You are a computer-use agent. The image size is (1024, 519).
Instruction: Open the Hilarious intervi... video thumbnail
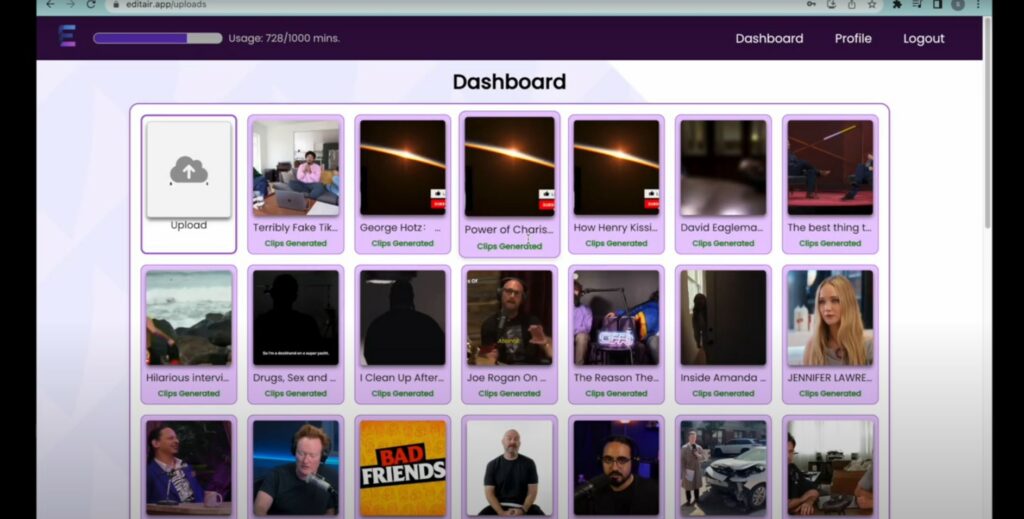189,318
